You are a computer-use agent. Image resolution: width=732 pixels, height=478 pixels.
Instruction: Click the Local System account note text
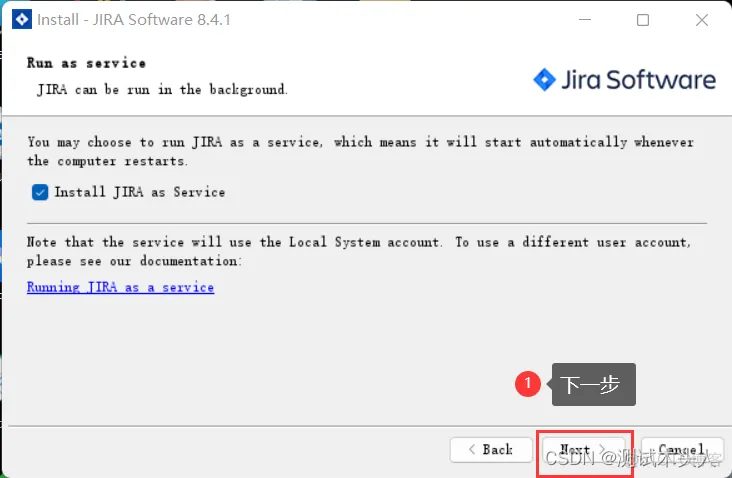click(x=359, y=251)
